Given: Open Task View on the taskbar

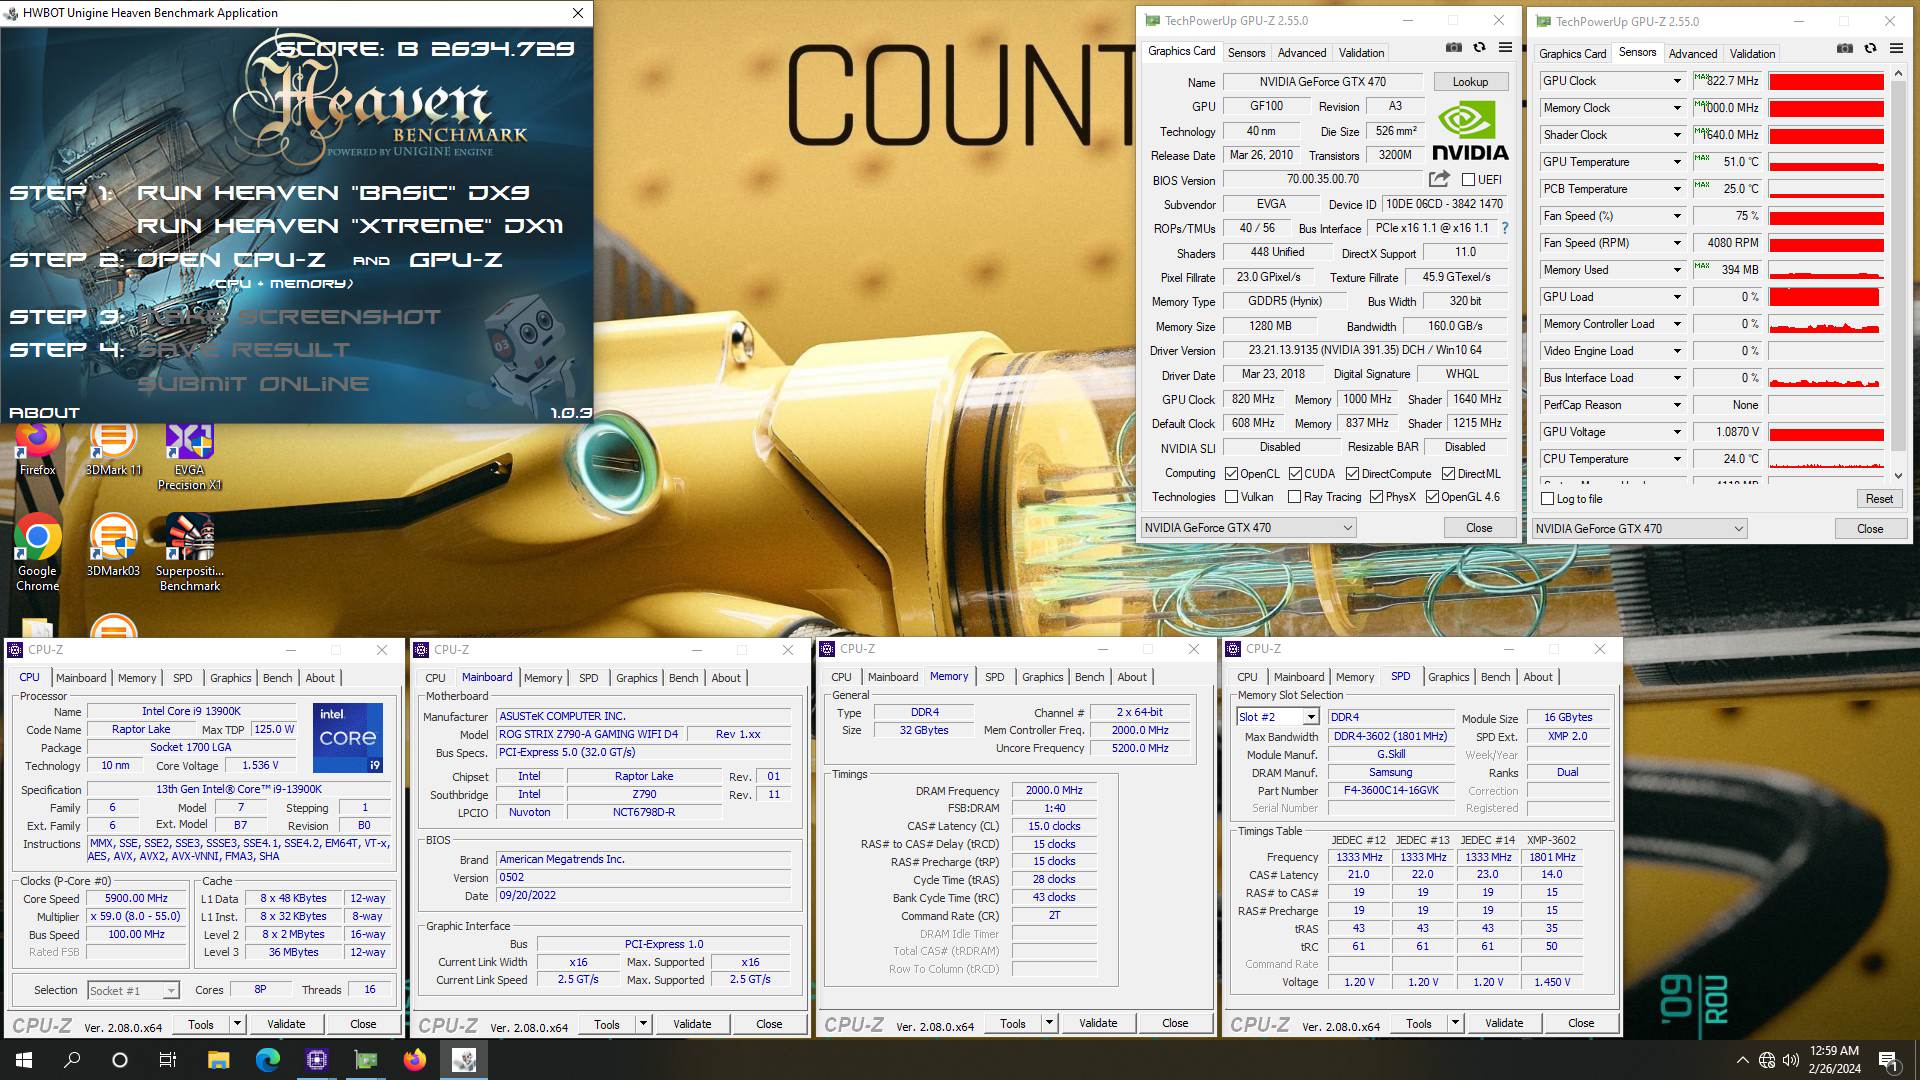Looking at the screenshot, I should click(168, 1060).
